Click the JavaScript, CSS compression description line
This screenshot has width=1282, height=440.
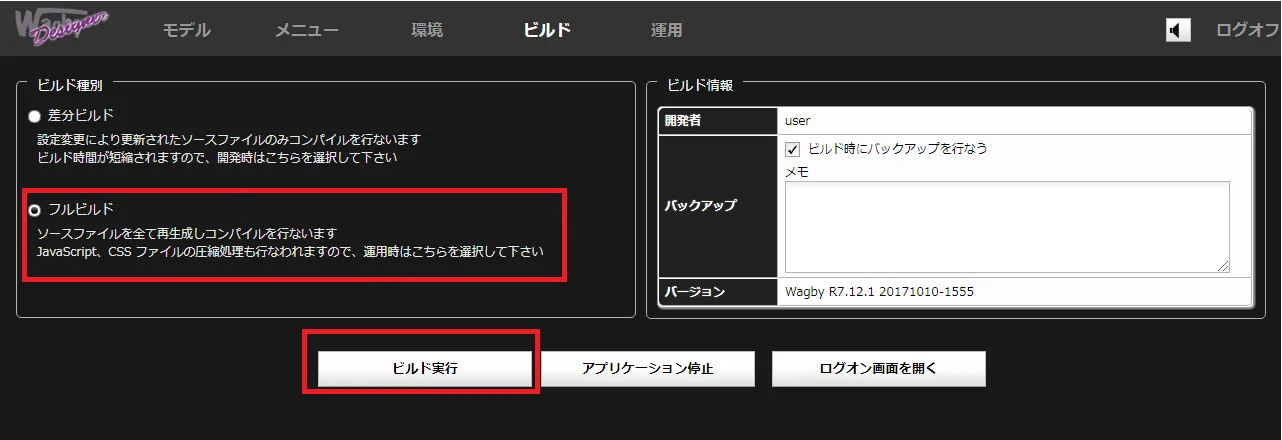click(x=290, y=251)
